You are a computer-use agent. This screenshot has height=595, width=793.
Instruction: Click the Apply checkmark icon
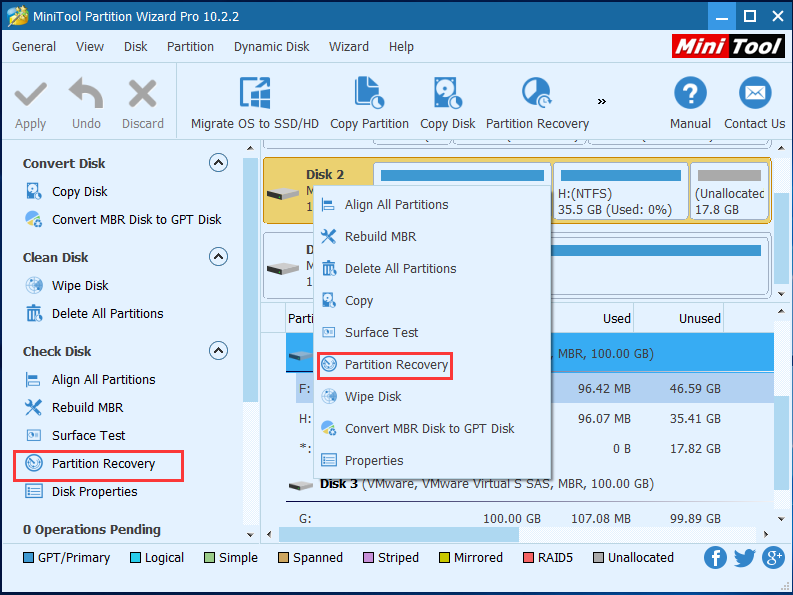(x=30, y=95)
